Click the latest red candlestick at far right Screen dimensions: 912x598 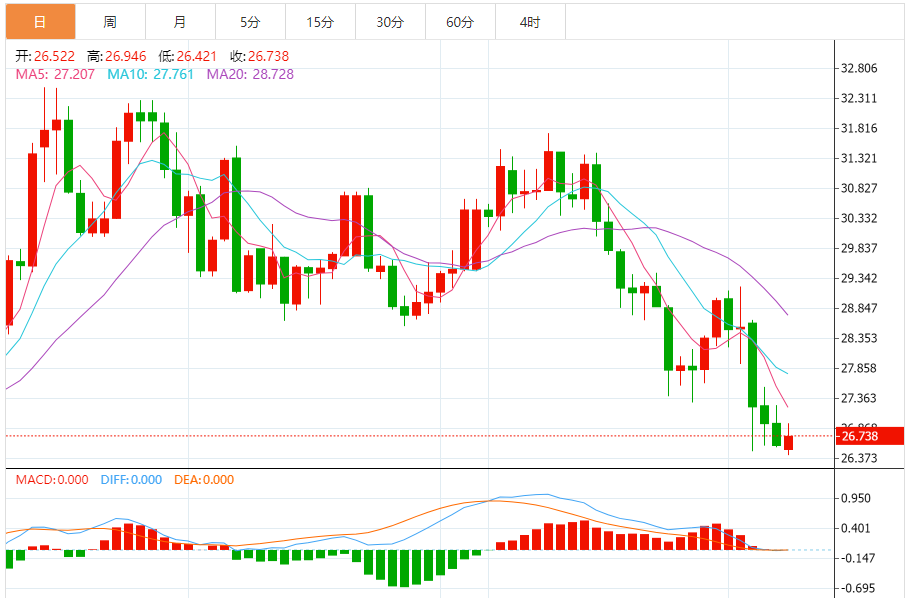[x=788, y=443]
